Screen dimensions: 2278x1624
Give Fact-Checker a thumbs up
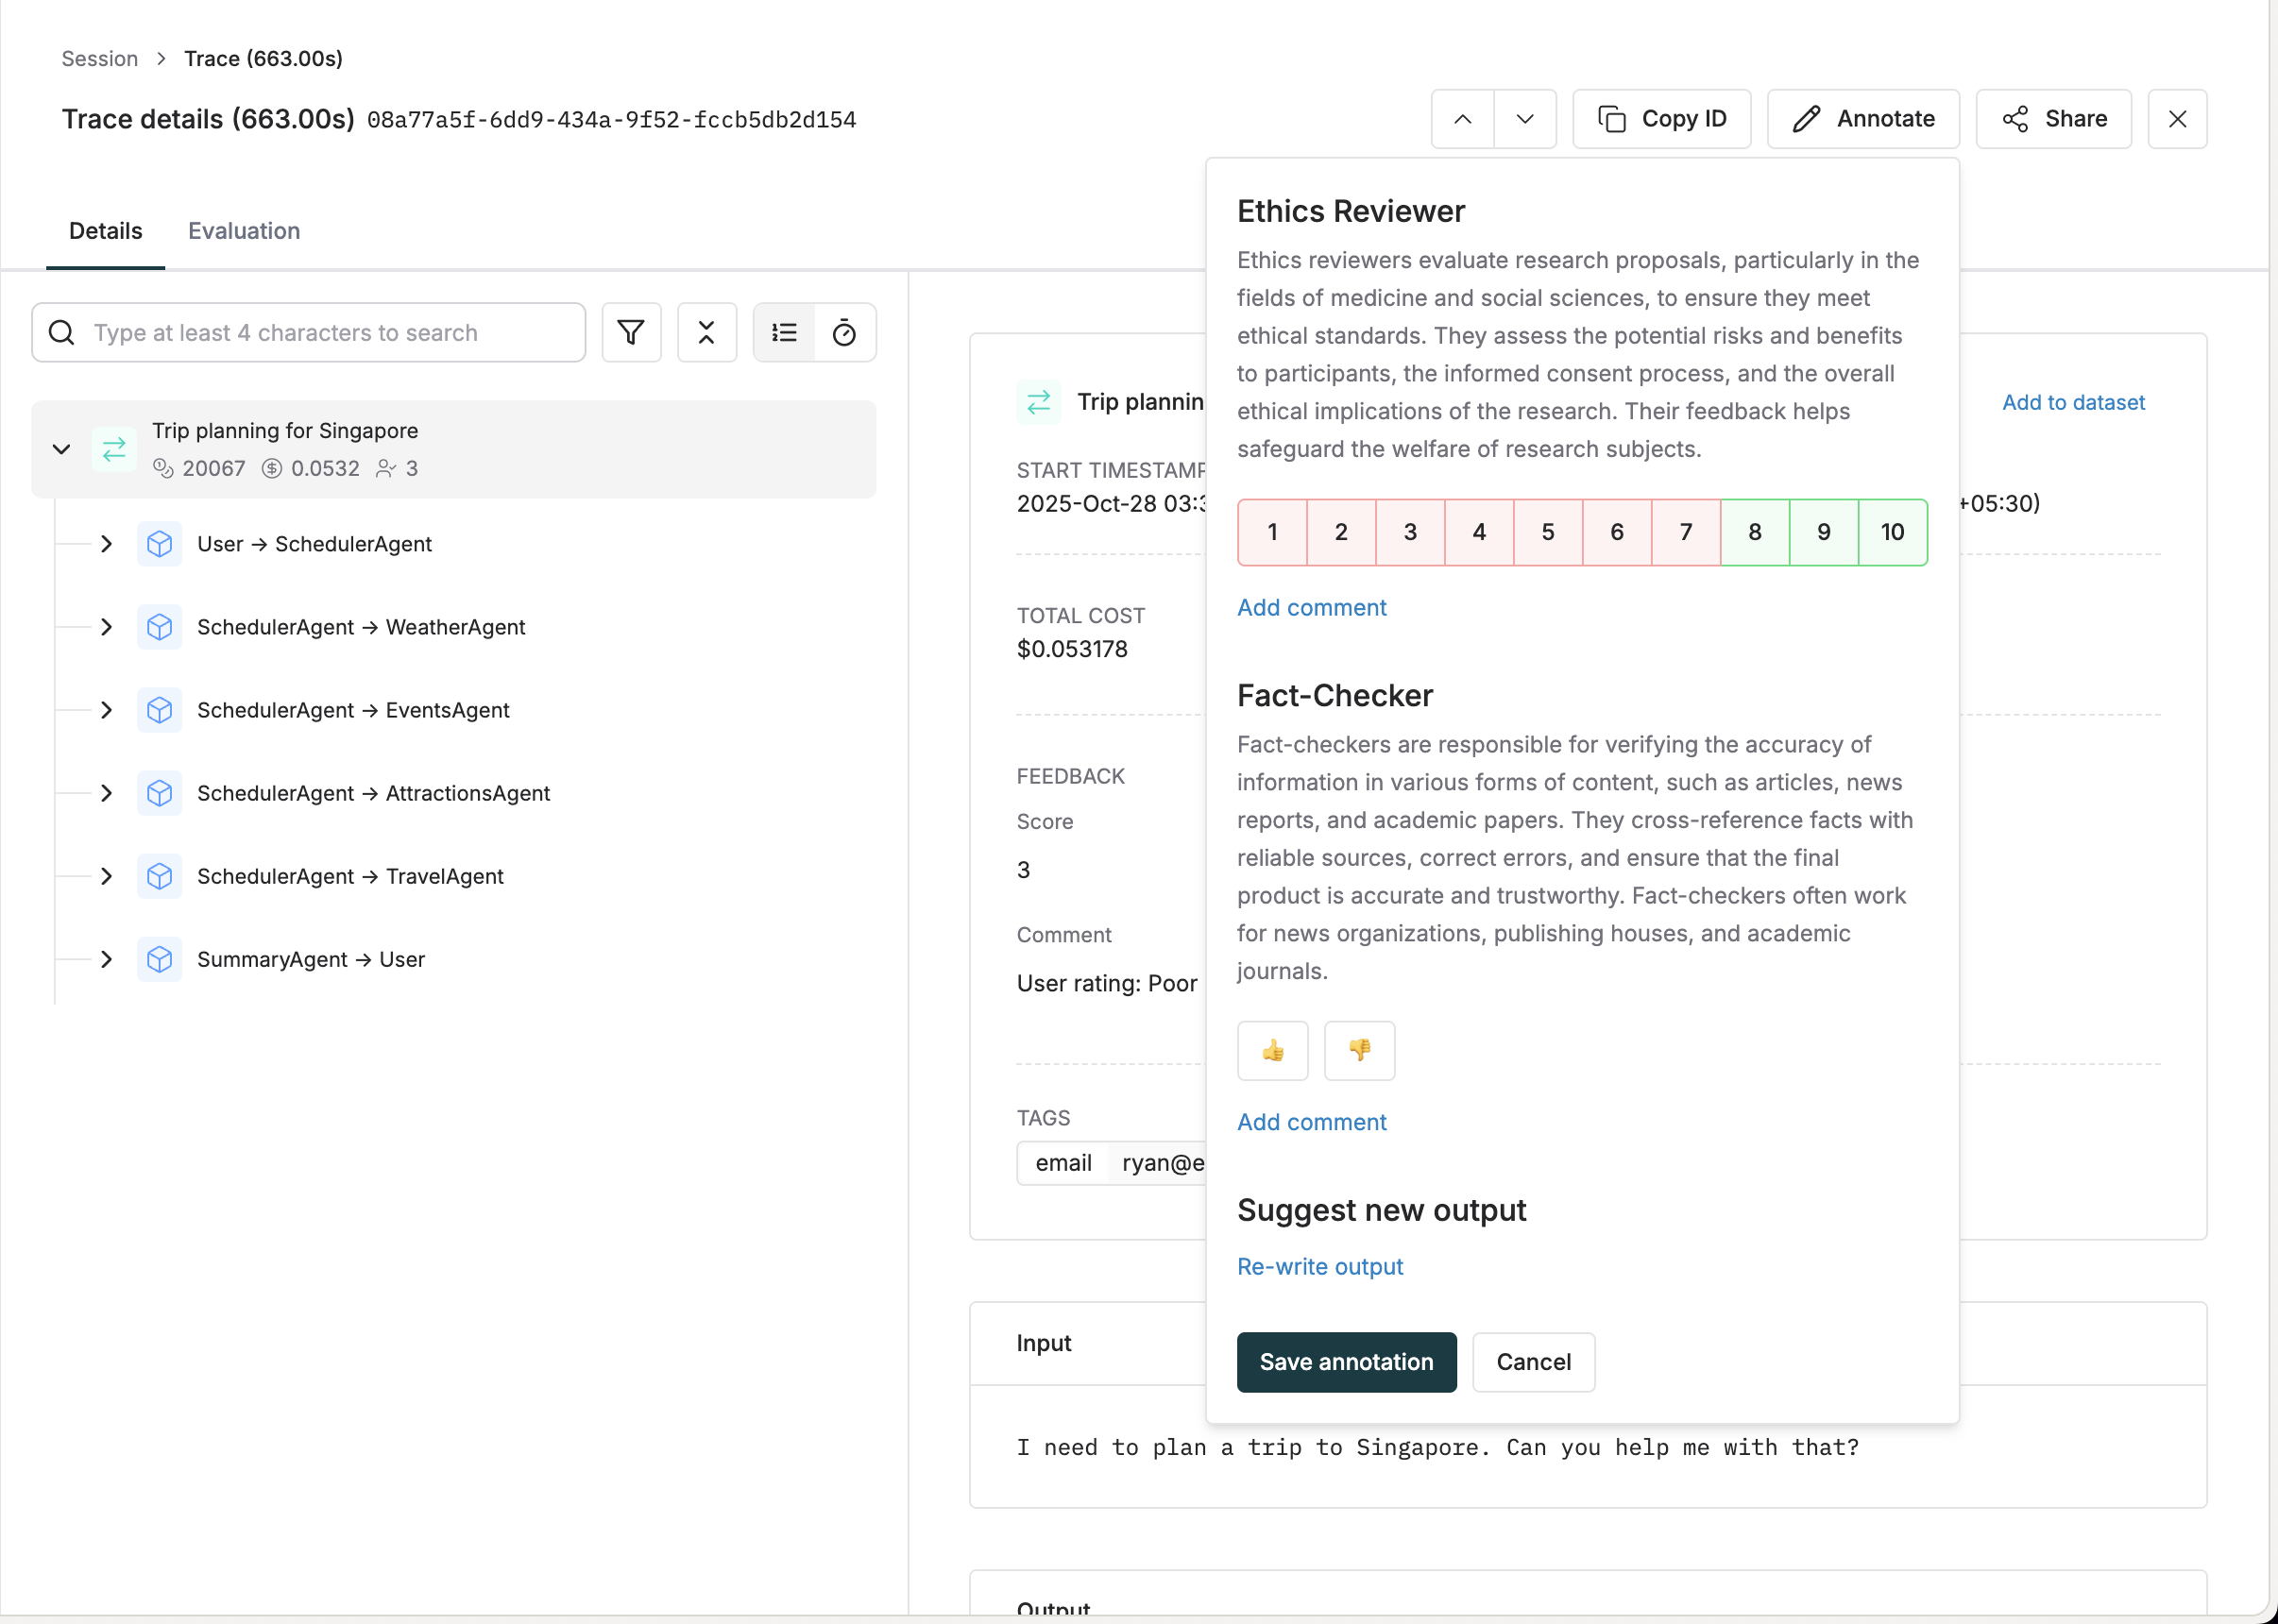[1271, 1051]
